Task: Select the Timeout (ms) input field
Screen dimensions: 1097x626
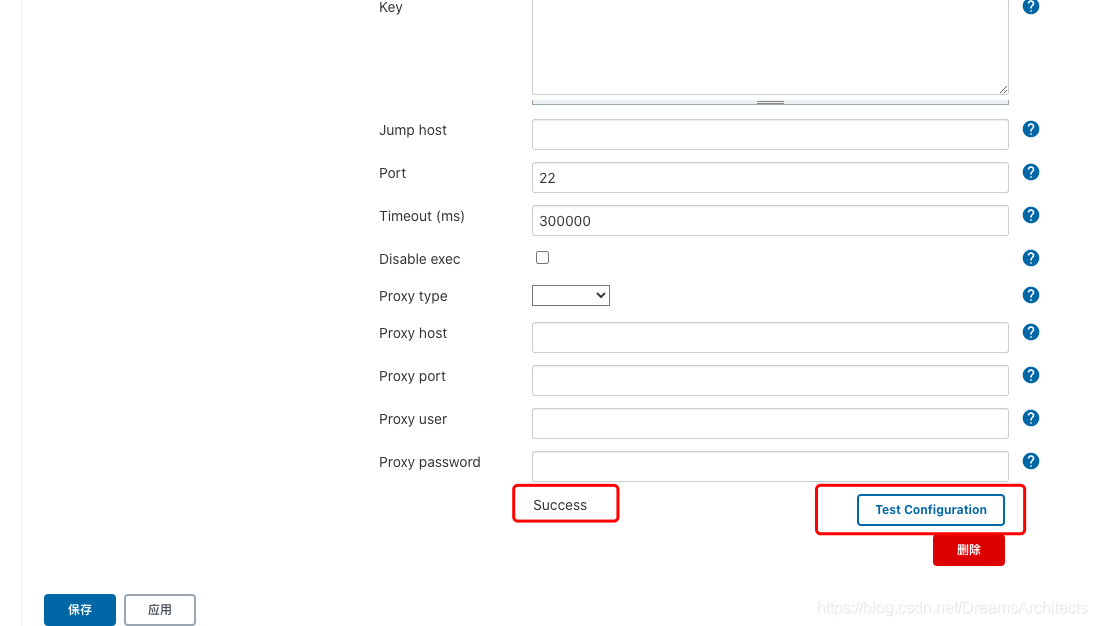Action: pos(770,220)
